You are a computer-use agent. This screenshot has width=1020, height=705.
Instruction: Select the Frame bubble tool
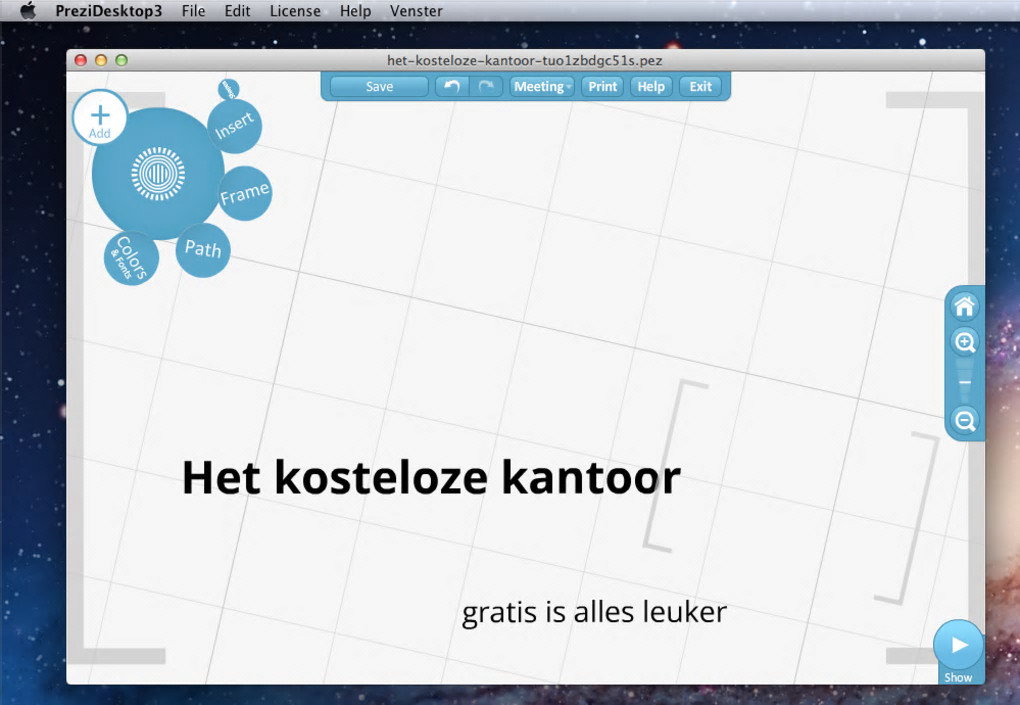(244, 193)
